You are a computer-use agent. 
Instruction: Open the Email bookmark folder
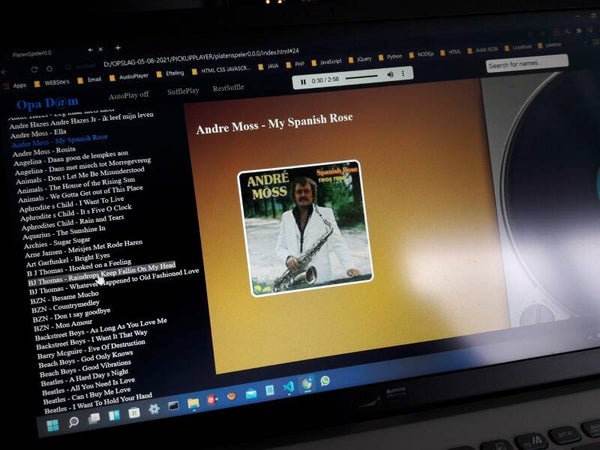90,80
